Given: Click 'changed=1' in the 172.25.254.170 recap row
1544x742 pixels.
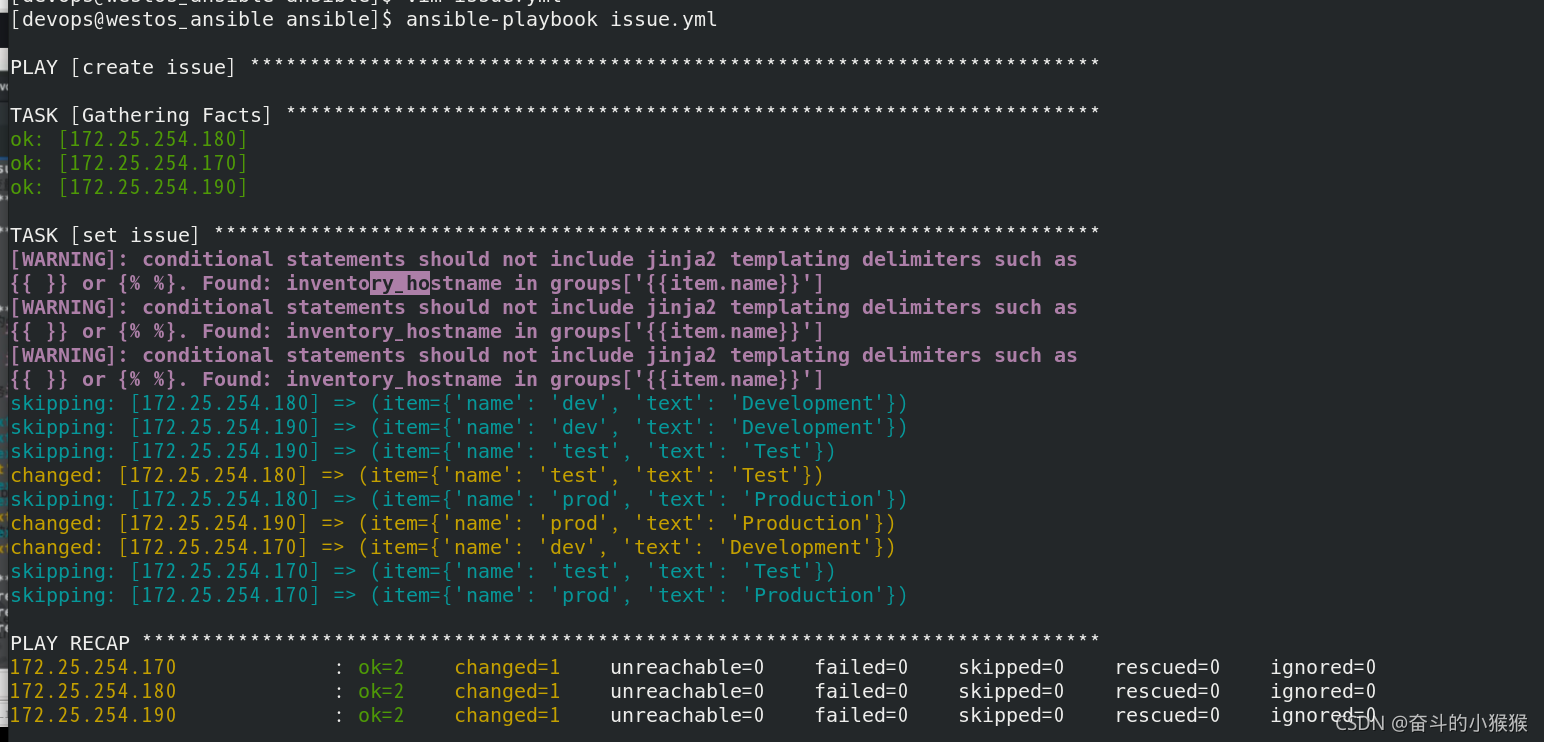Looking at the screenshot, I should [508, 668].
